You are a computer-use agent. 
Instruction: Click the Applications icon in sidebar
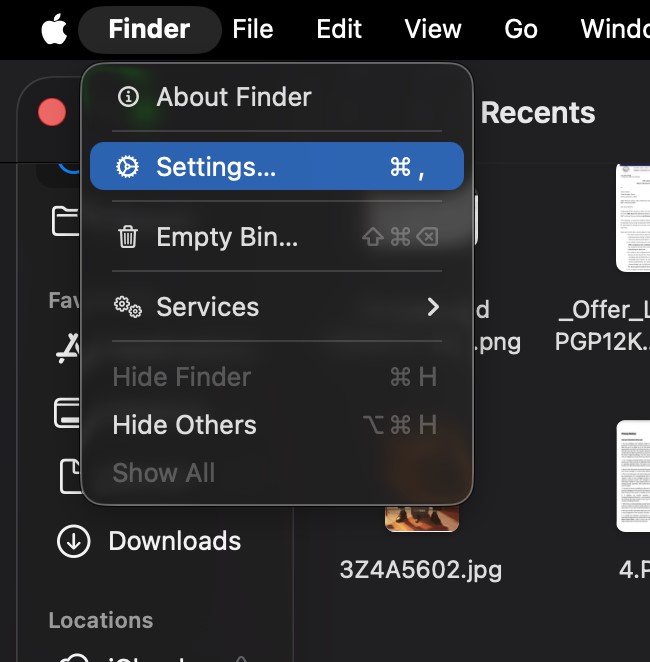pos(68,348)
